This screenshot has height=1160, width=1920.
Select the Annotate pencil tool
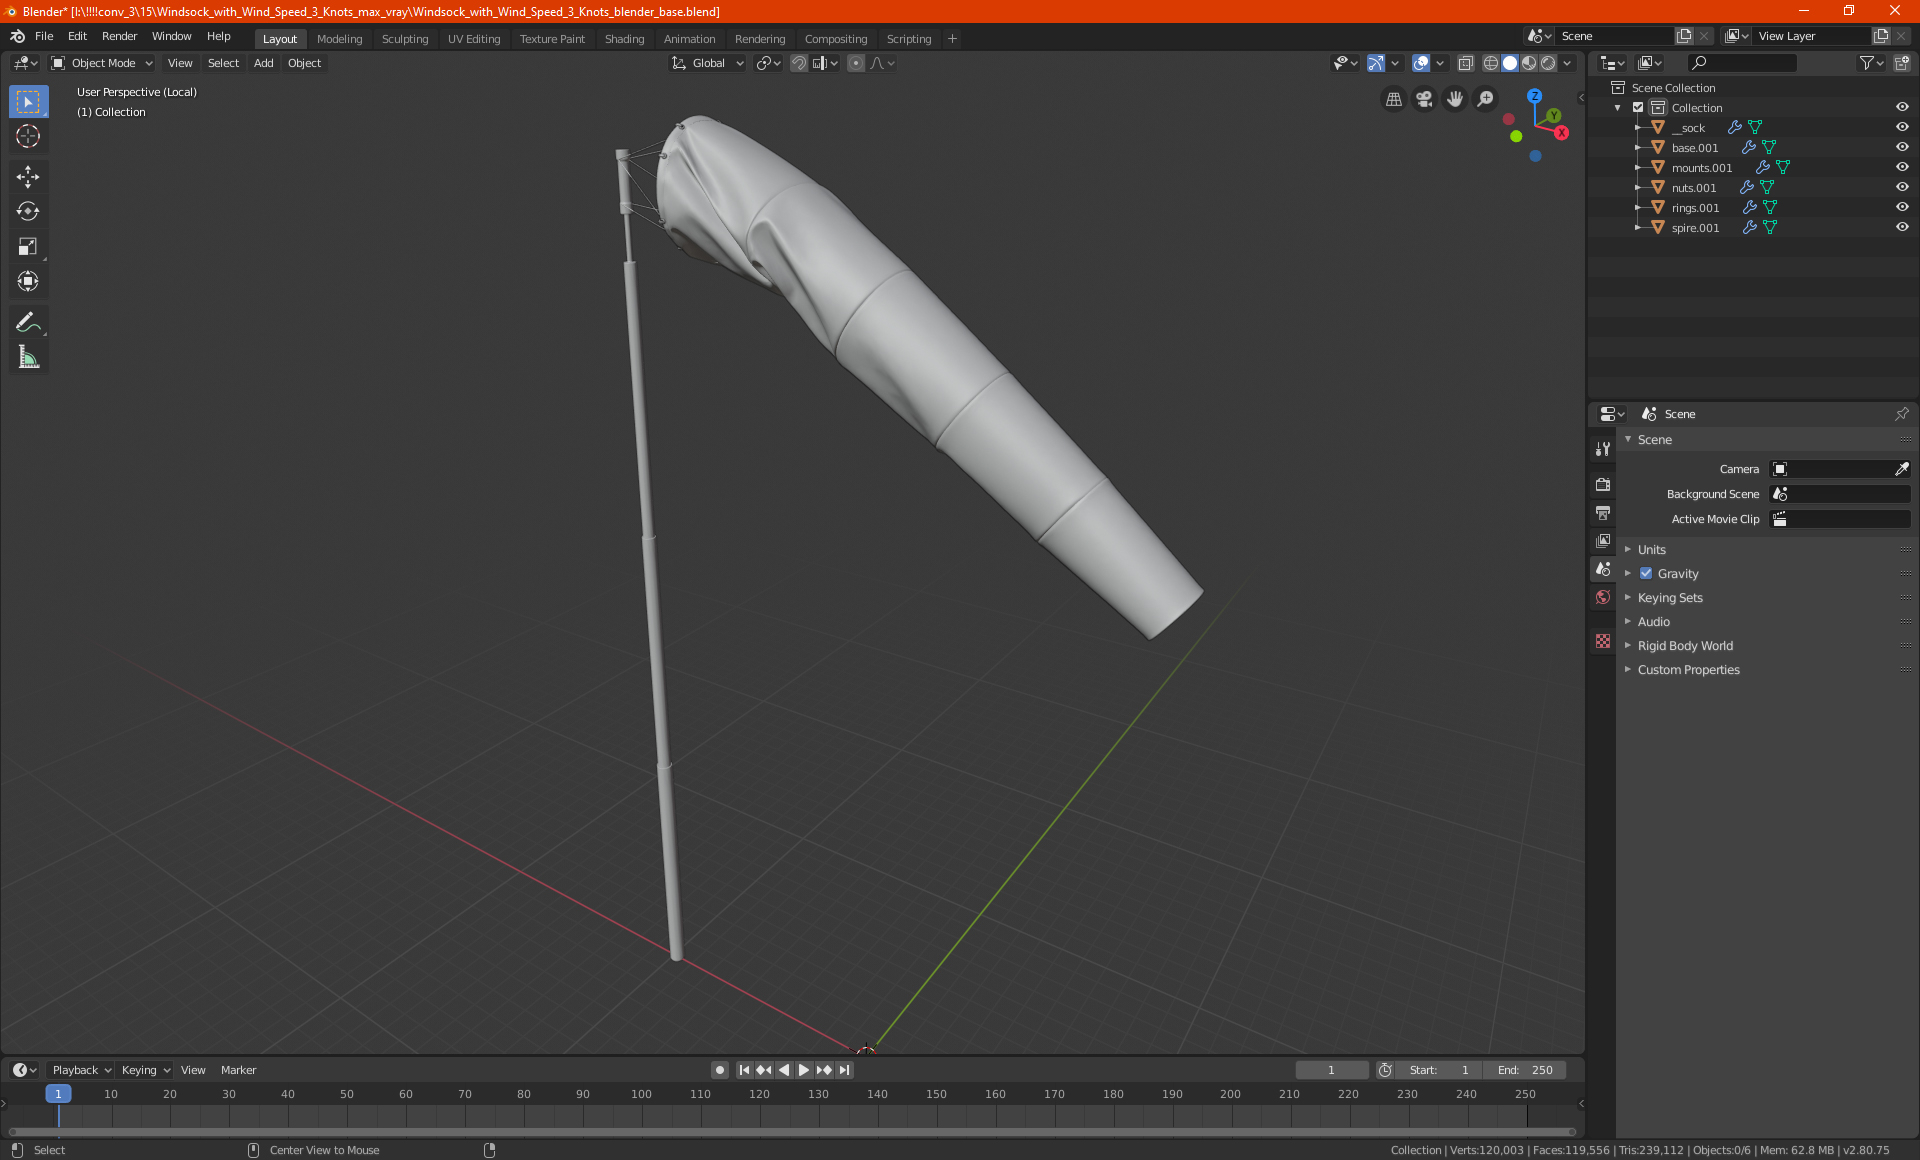click(x=28, y=322)
